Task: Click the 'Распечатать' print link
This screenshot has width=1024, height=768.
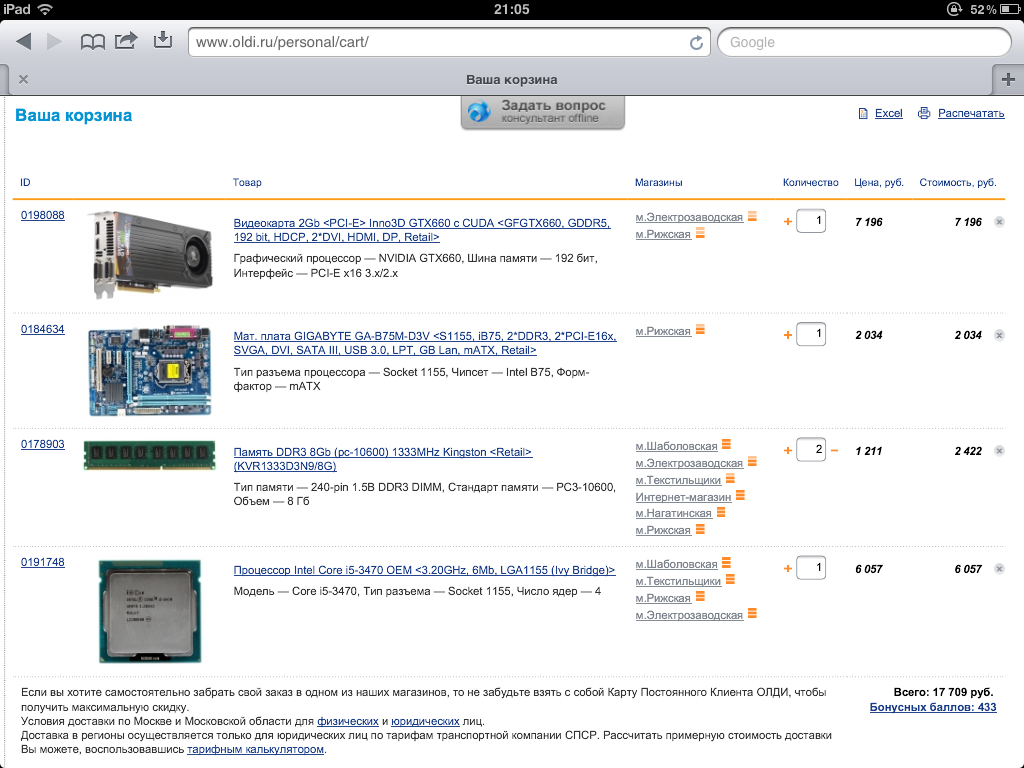Action: click(970, 113)
